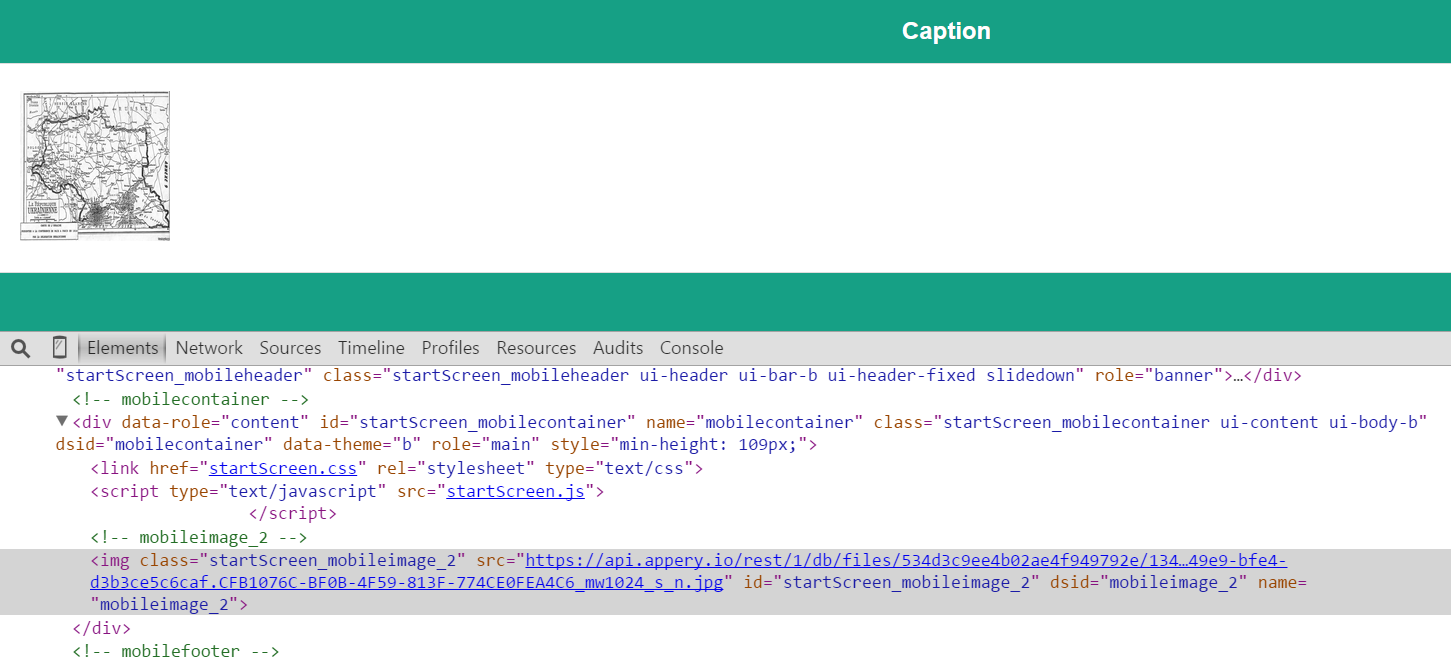This screenshot has height=664, width=1451.
Task: Select the mobilefooter comment line
Action: tap(175, 652)
